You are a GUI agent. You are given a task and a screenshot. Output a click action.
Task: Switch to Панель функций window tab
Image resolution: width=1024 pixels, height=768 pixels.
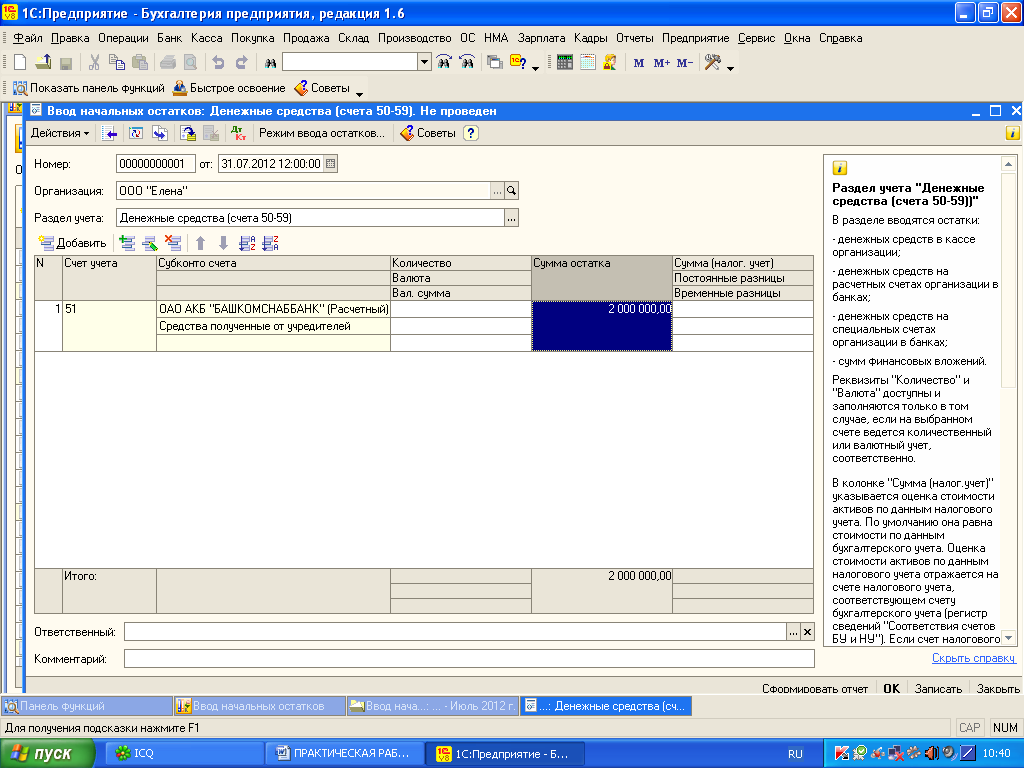(x=87, y=706)
